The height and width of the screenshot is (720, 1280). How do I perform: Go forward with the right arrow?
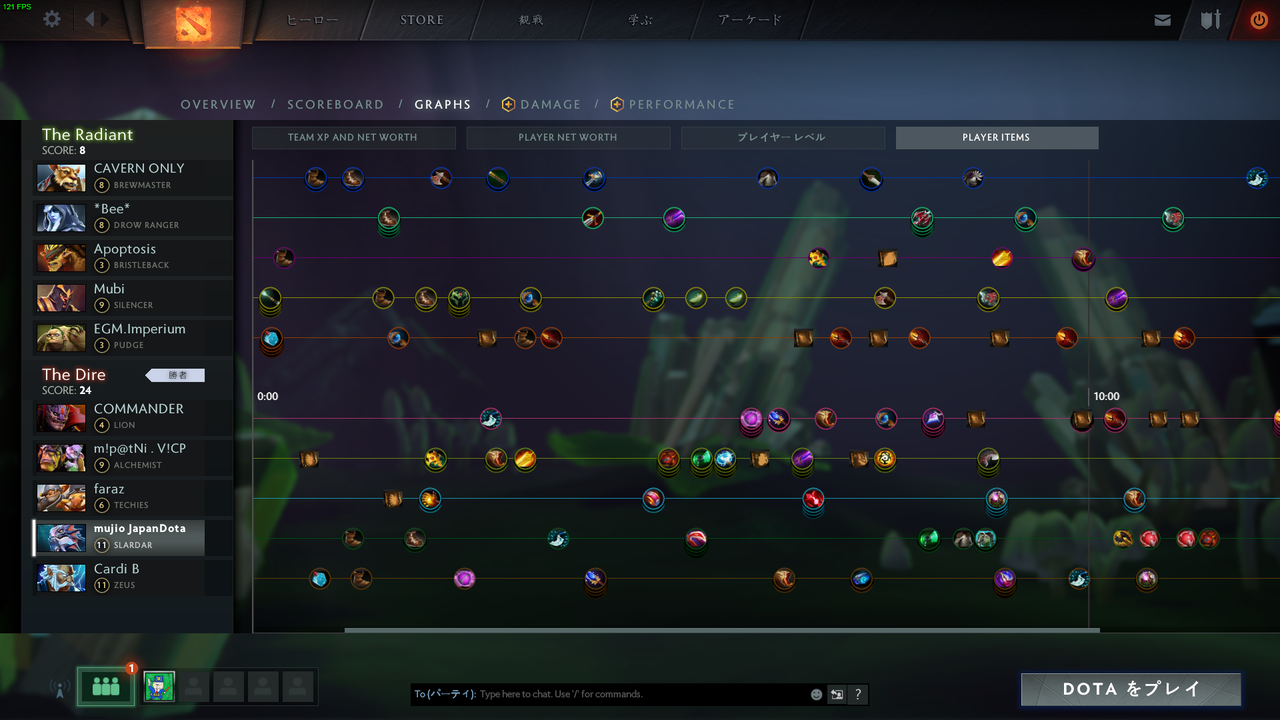click(106, 19)
